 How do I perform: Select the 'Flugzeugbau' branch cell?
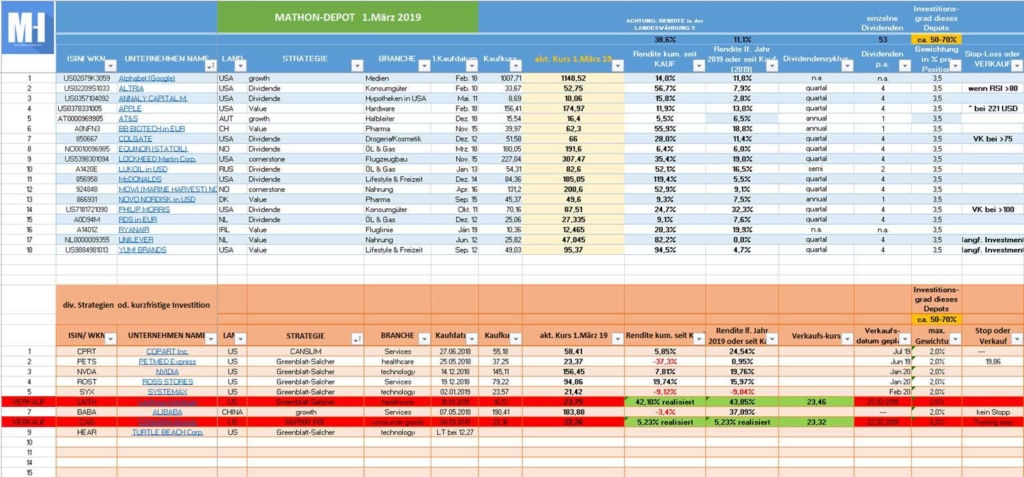[x=397, y=159]
